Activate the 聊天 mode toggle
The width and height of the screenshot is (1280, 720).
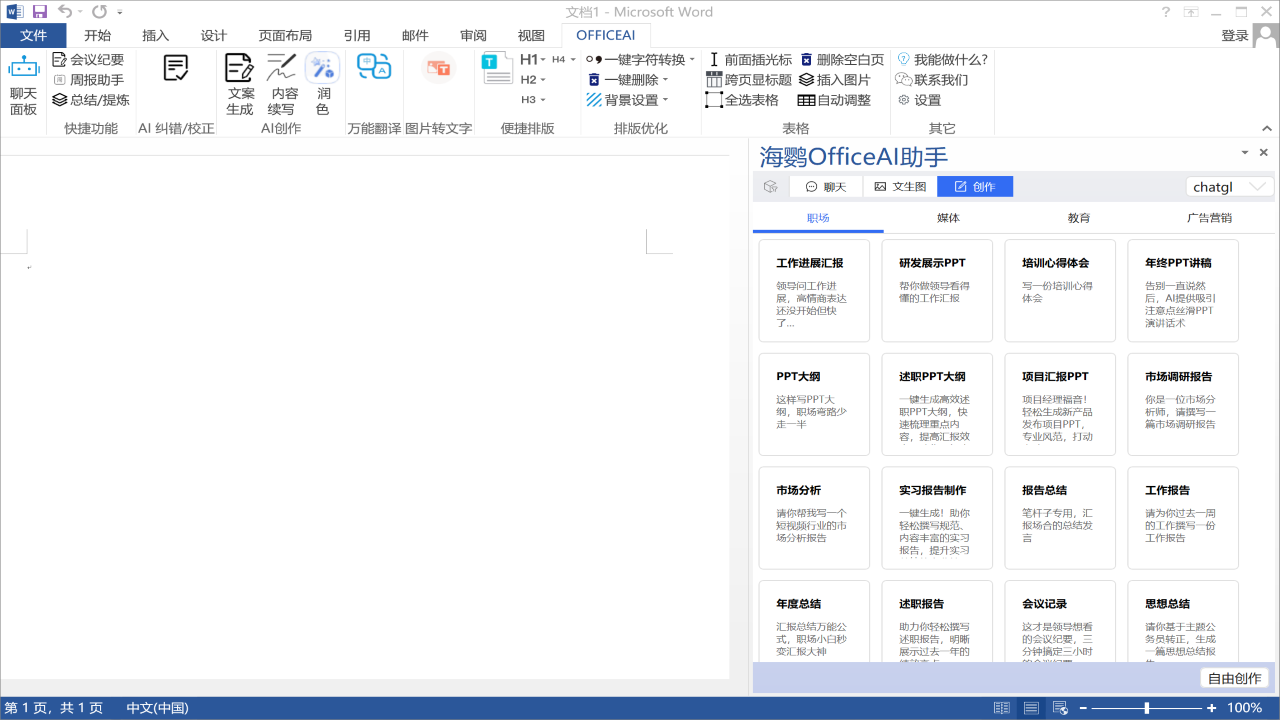826,186
